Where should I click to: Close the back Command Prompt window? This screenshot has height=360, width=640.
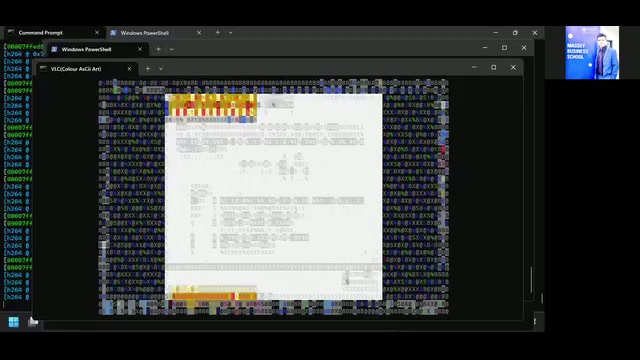535,33
